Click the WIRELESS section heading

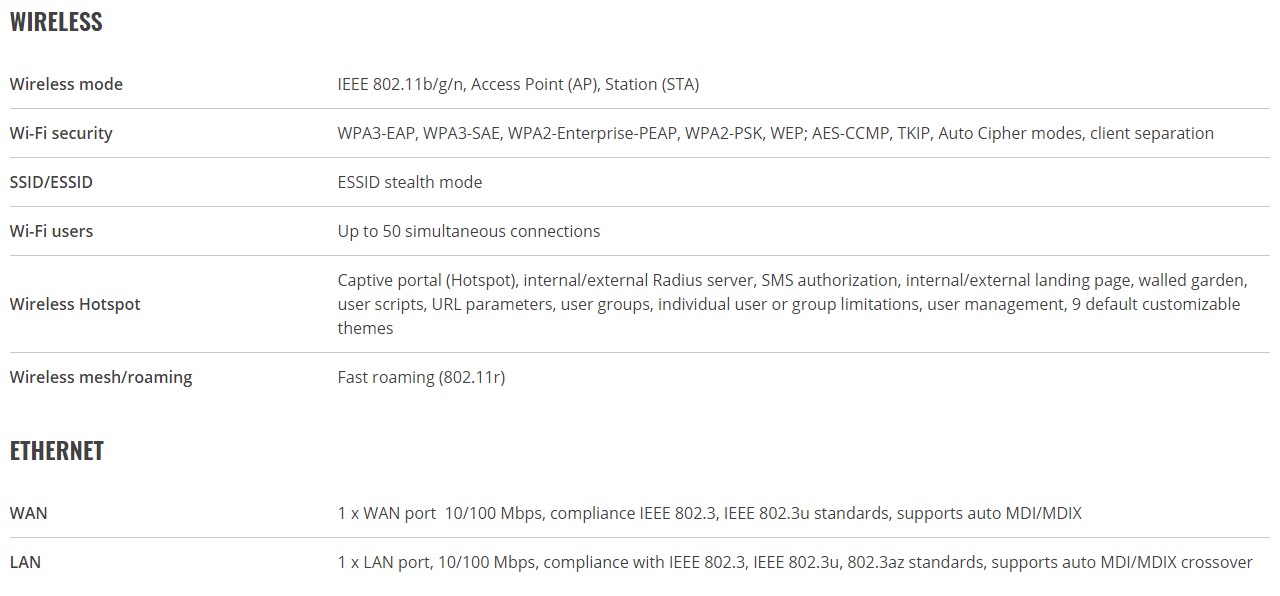[x=56, y=22]
